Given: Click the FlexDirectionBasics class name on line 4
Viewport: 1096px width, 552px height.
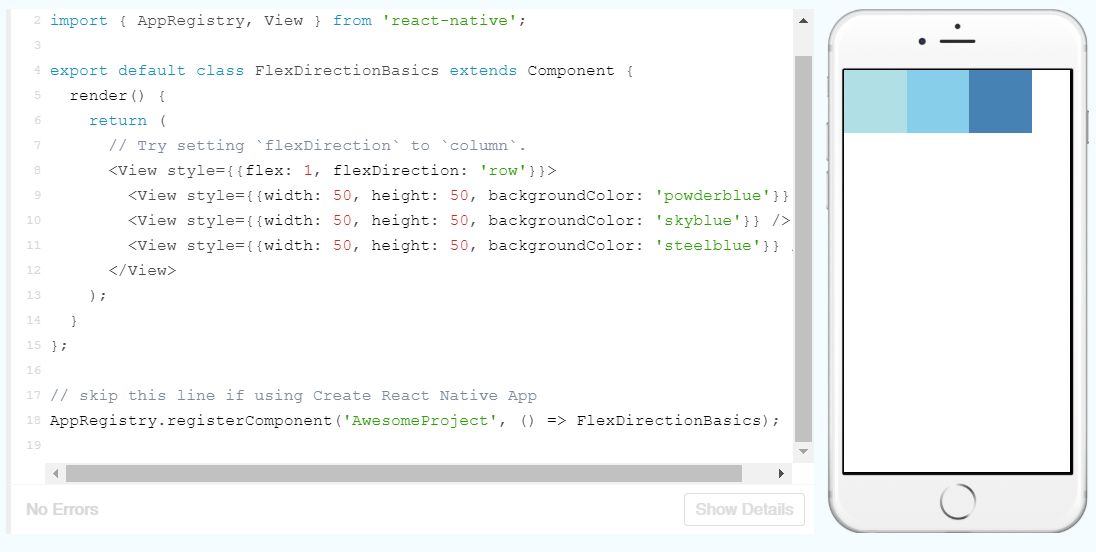Looking at the screenshot, I should [347, 70].
